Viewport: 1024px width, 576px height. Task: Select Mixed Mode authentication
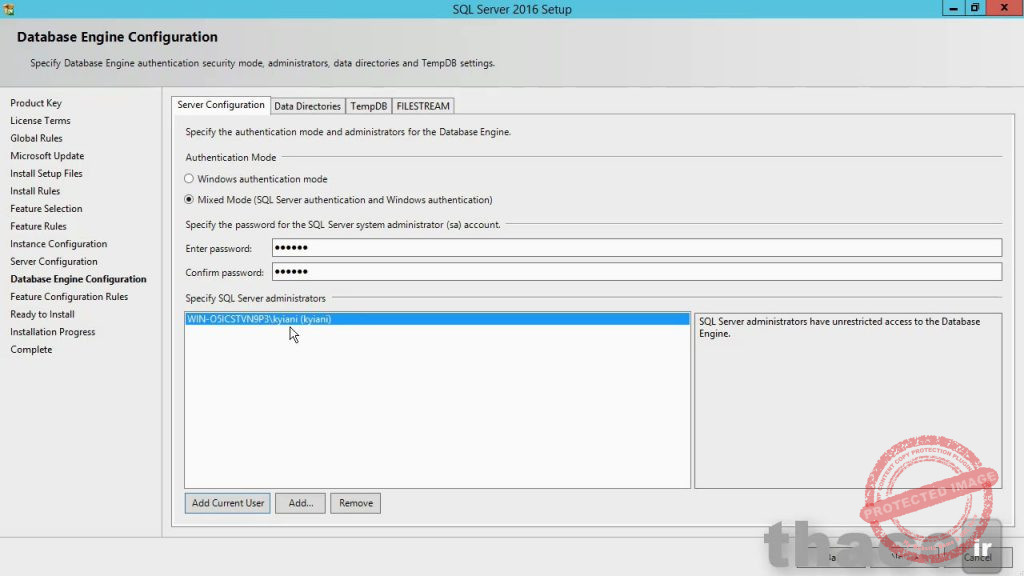pyautogui.click(x=187, y=199)
